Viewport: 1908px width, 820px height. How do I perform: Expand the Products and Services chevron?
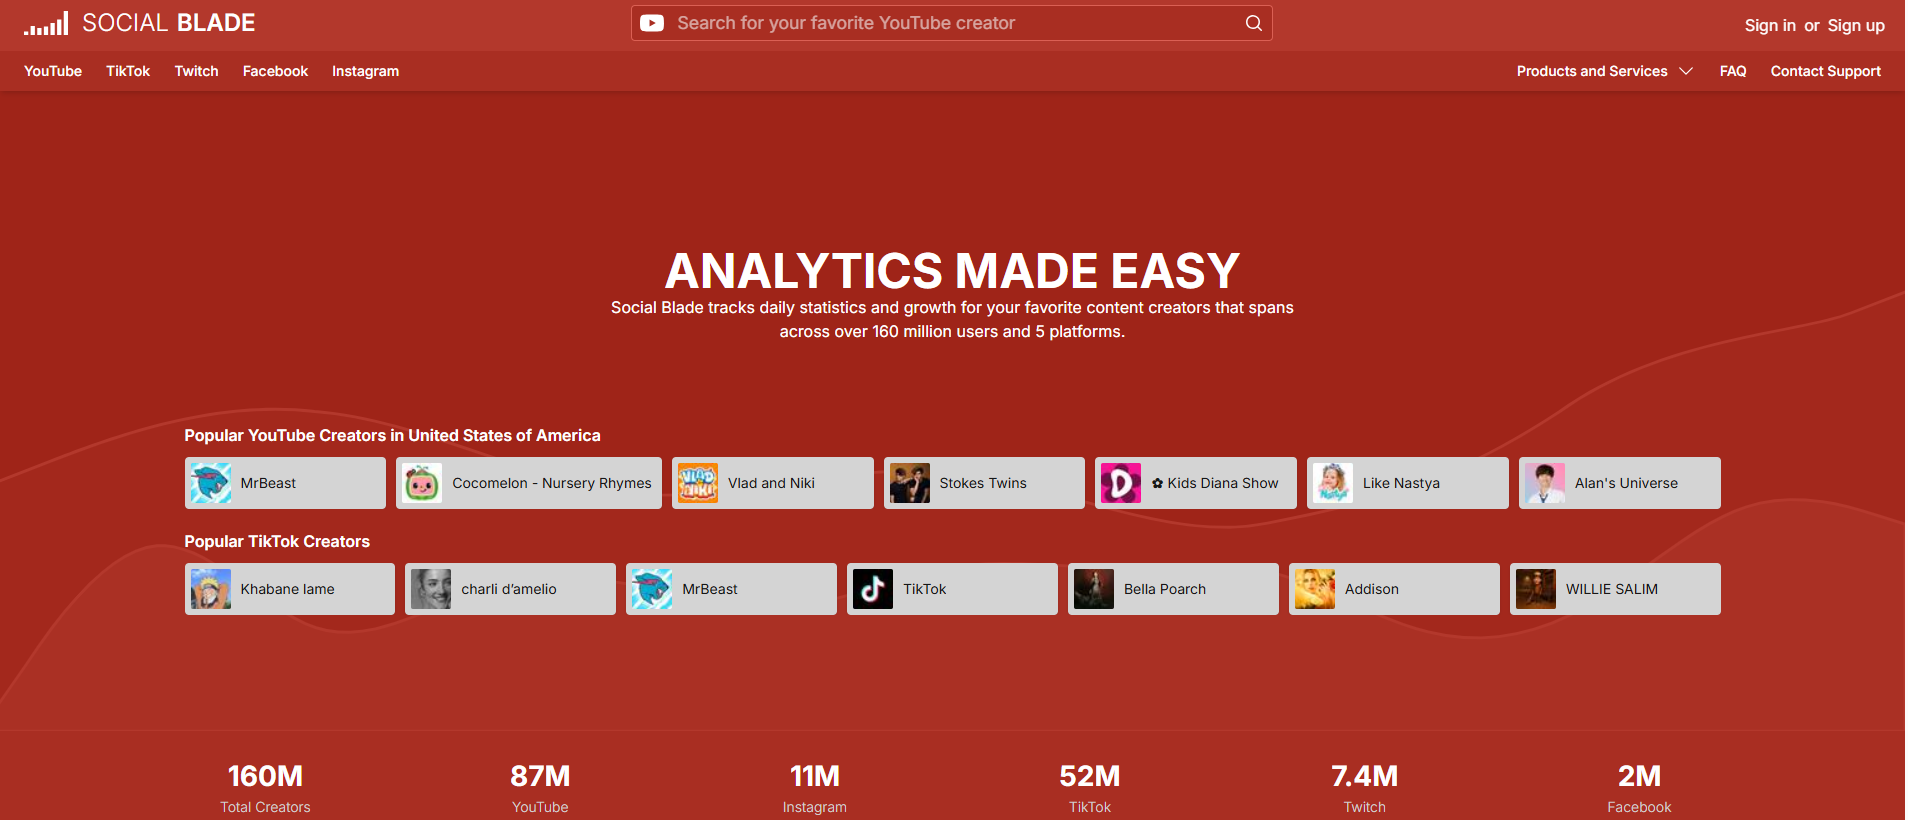pos(1686,71)
